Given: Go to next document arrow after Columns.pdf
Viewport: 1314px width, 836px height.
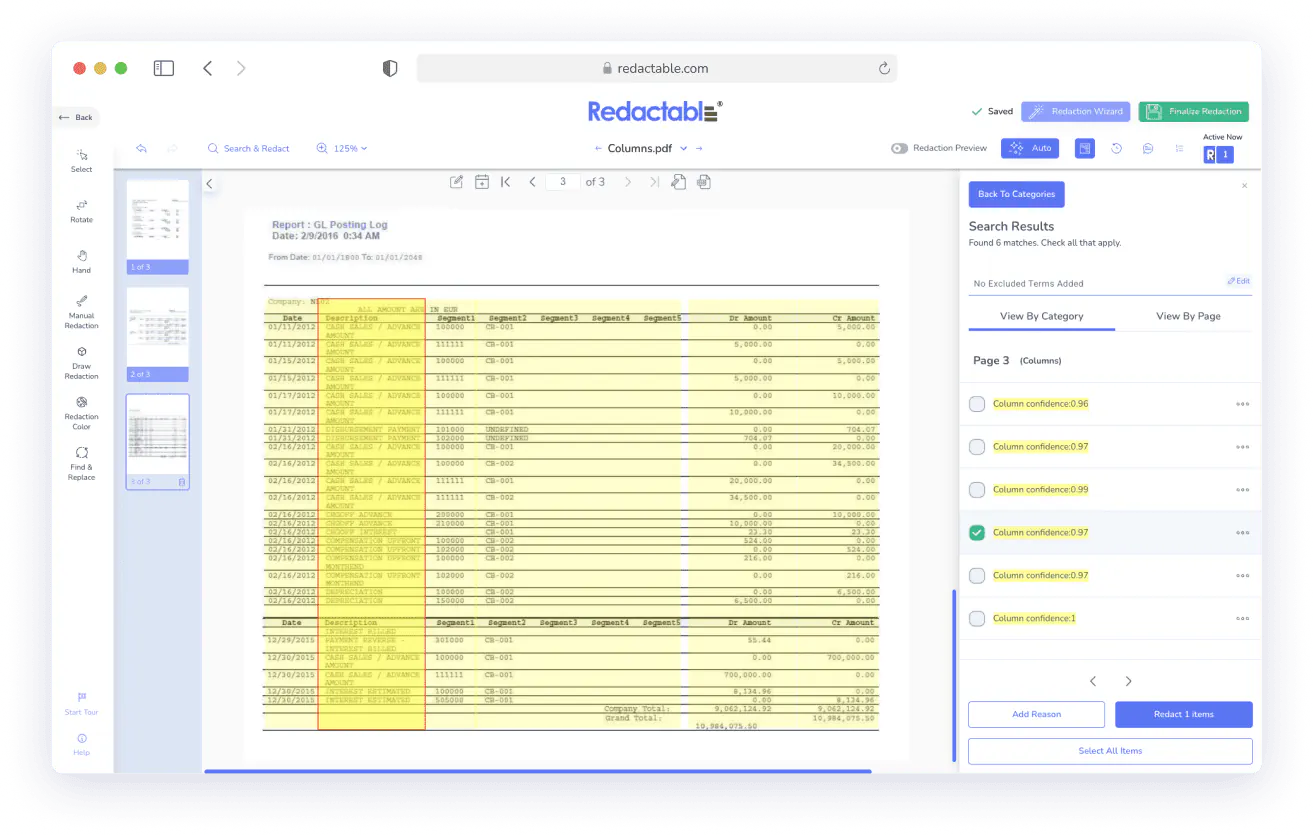Looking at the screenshot, I should click(699, 148).
